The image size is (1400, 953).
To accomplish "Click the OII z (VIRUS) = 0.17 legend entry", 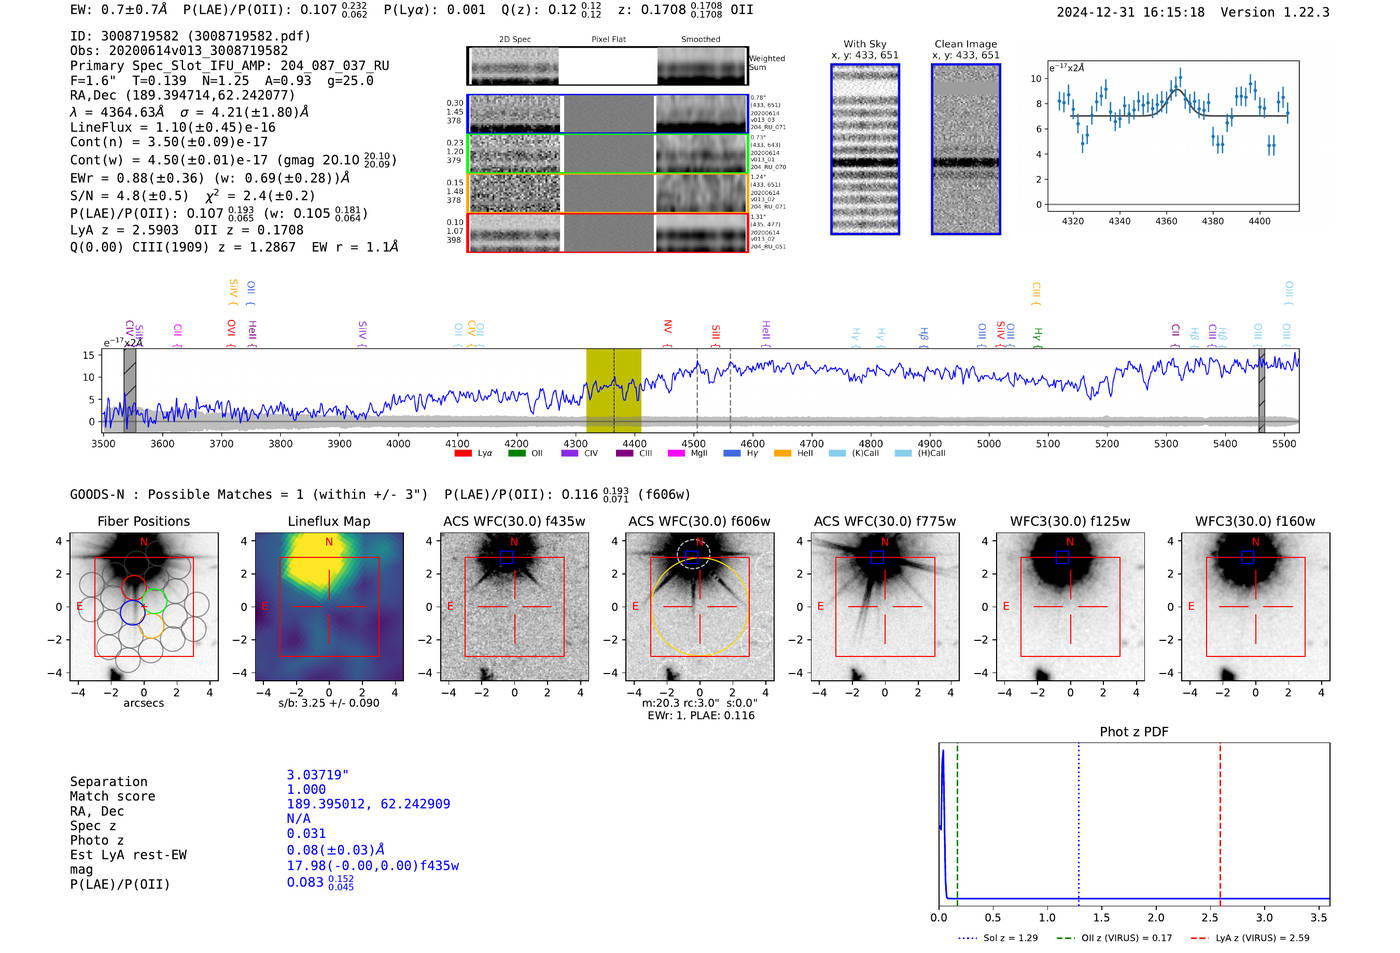I will coord(1114,938).
